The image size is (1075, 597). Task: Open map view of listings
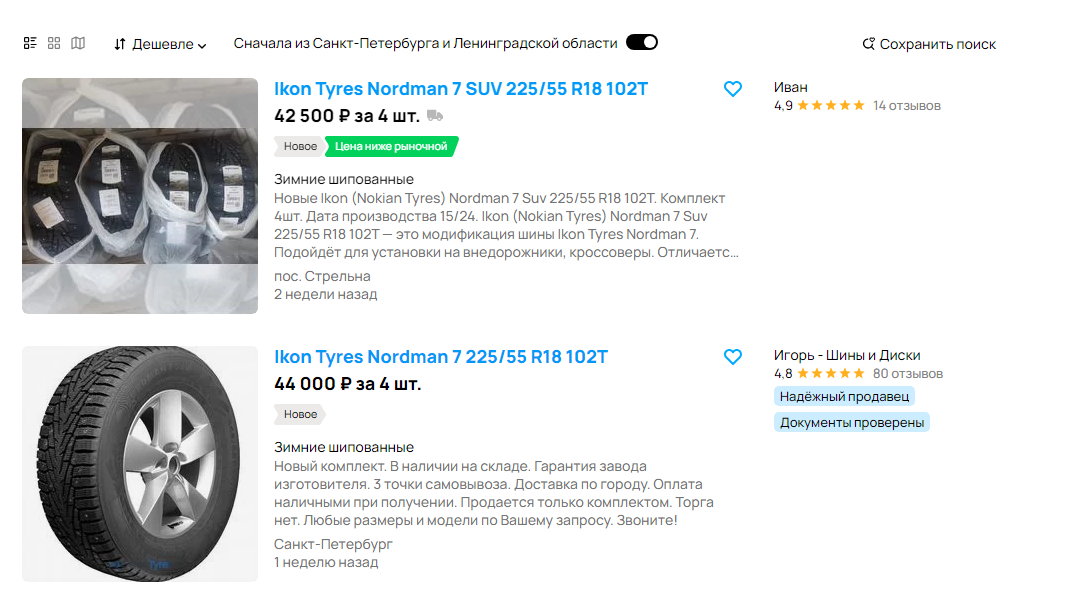coord(78,43)
